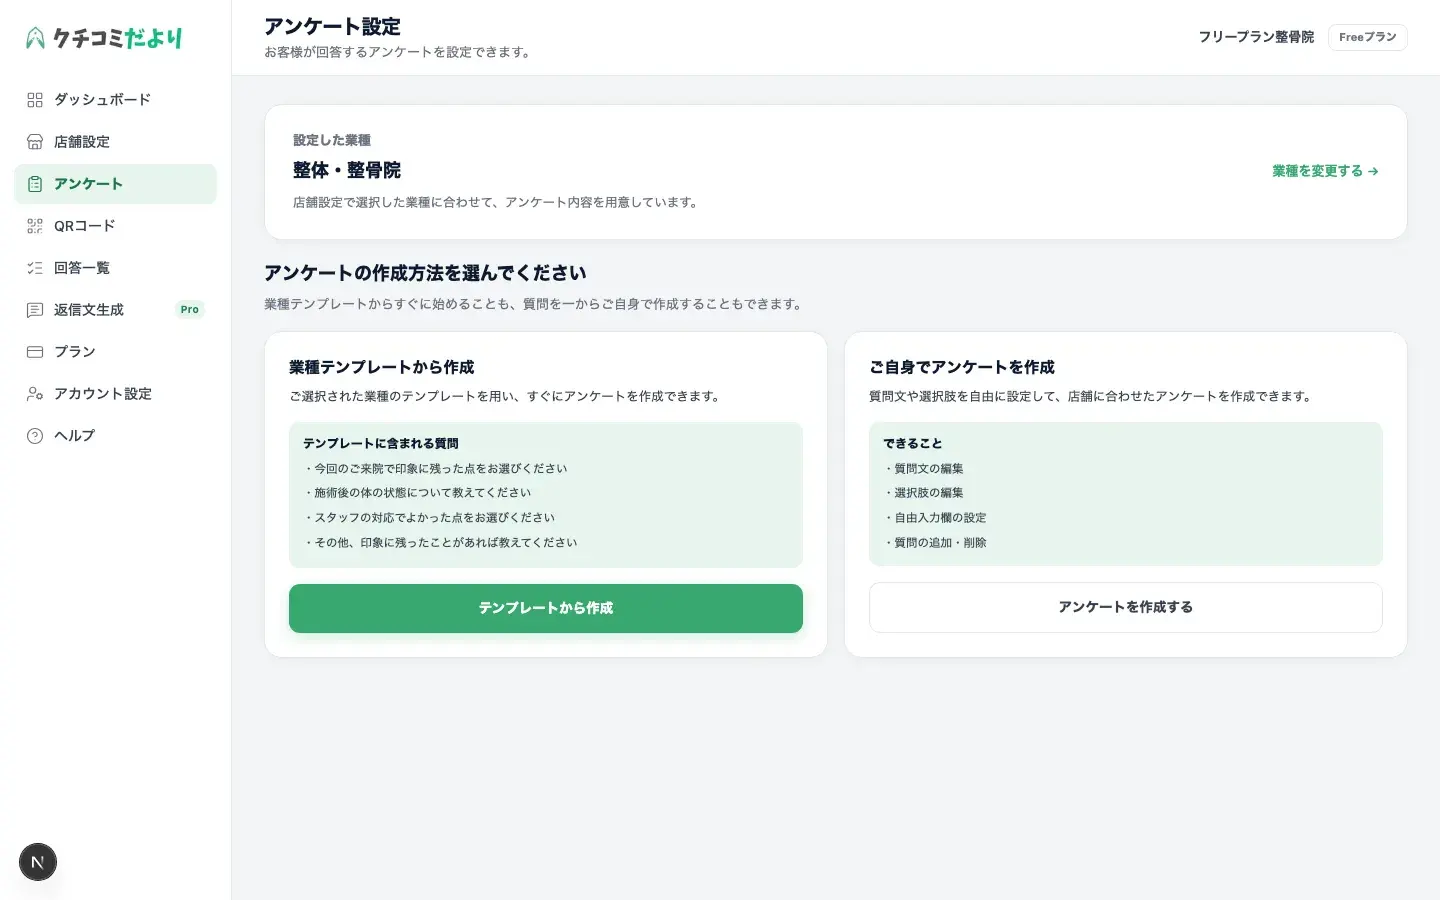Click the 業種テンプレートから作成 card title
The width and height of the screenshot is (1440, 900).
pyautogui.click(x=382, y=367)
